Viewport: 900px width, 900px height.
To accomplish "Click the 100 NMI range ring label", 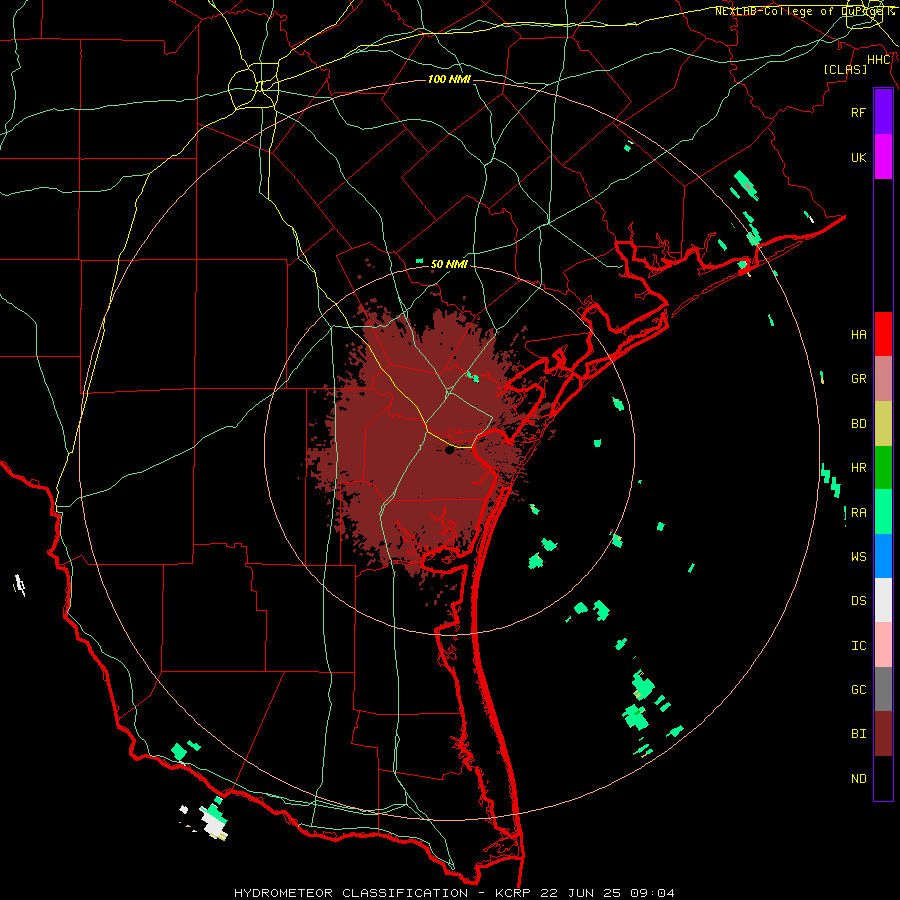I will pyautogui.click(x=449, y=79).
